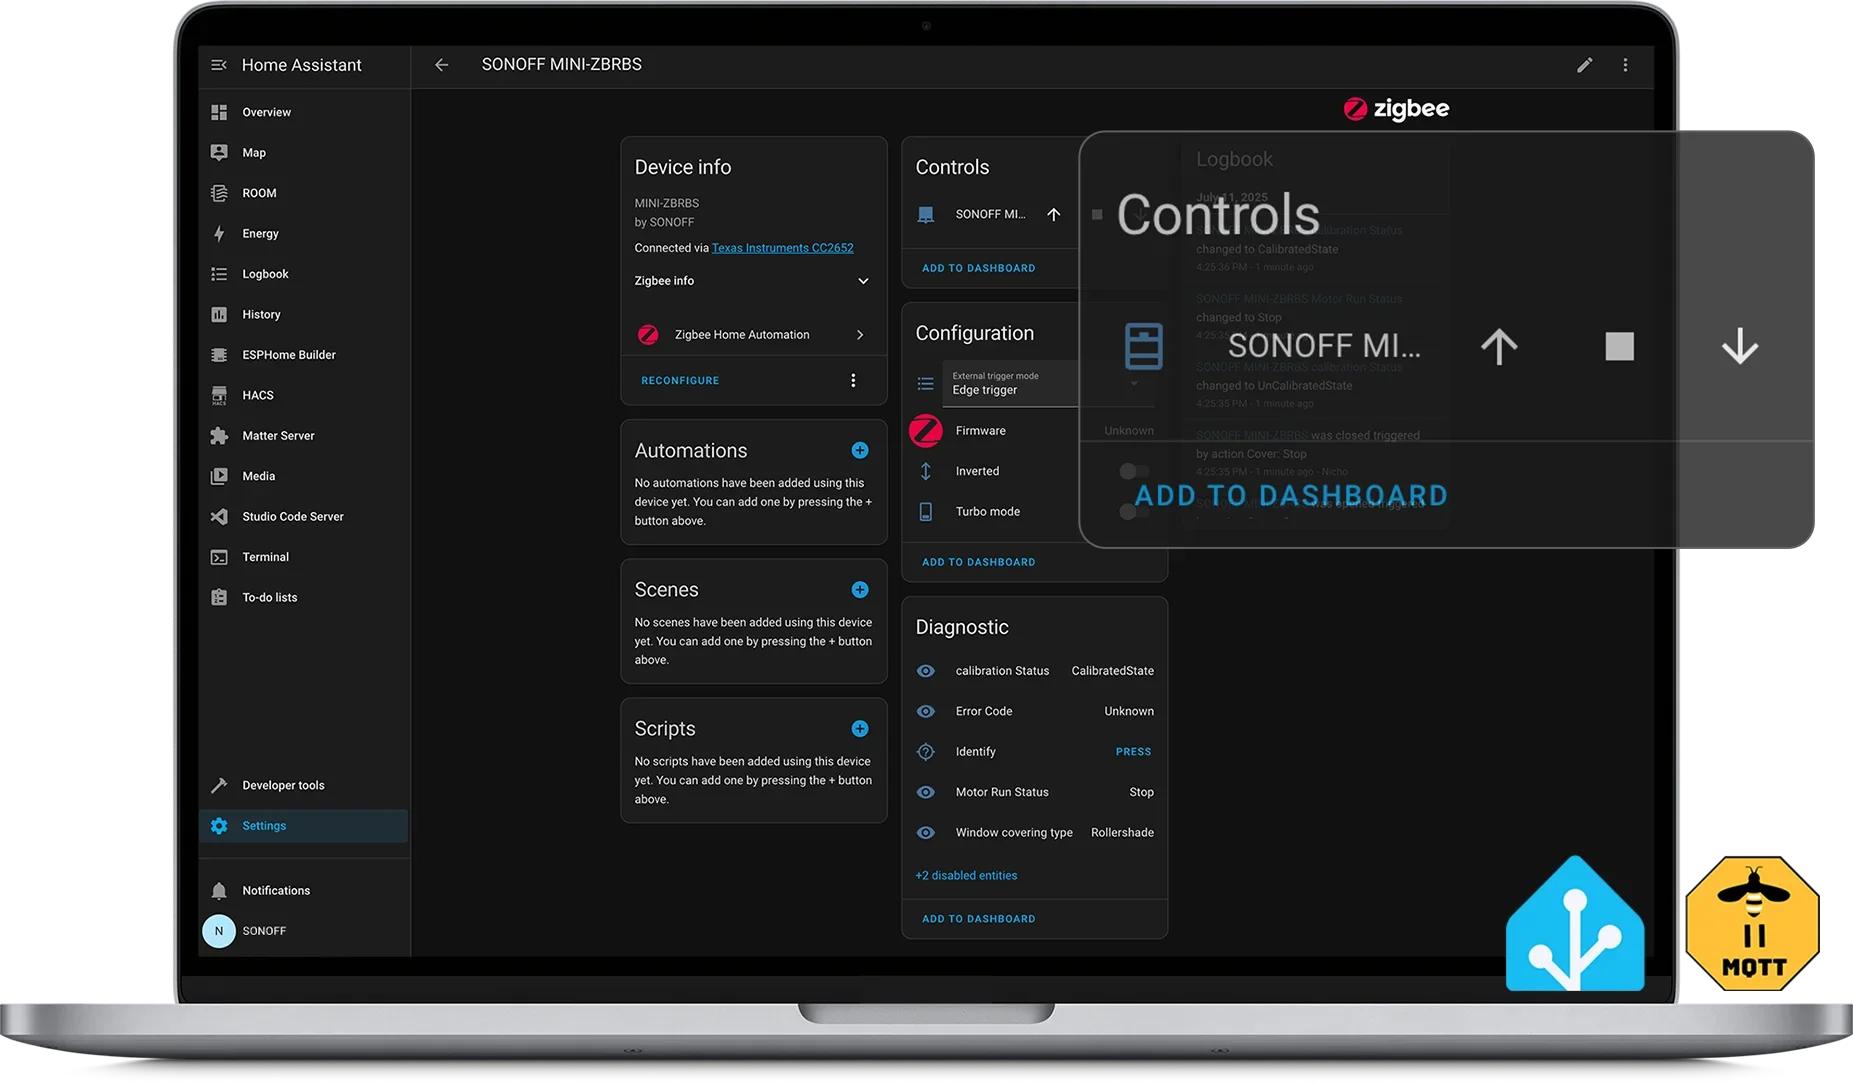Screen dimensions: 1853x1083
Task: Click the back arrow in header
Action: [441, 65]
